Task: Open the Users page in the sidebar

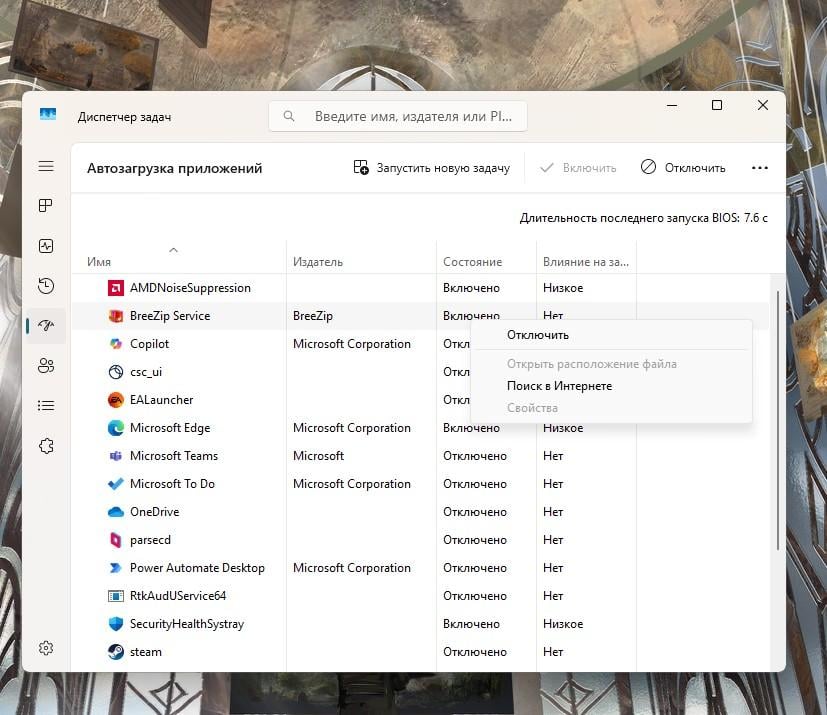Action: point(46,365)
